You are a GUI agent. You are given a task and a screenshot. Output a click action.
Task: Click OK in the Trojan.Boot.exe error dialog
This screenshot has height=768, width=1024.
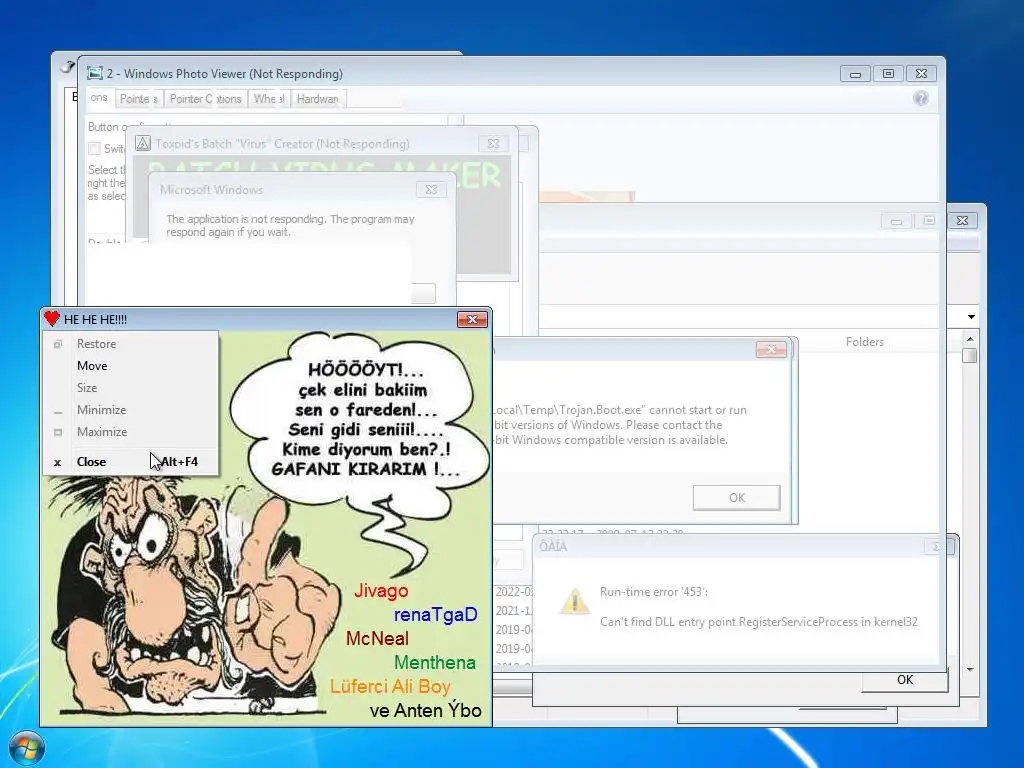tap(736, 498)
